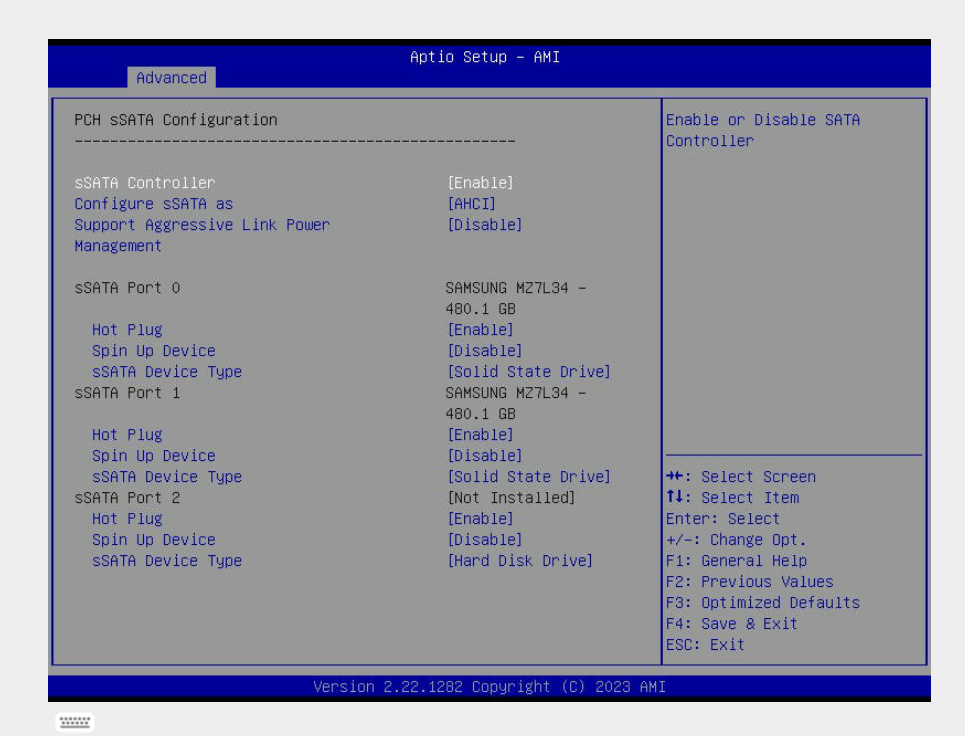The height and width of the screenshot is (736, 965).
Task: Select Support Aggressive Link Power Management label
Action: (x=202, y=235)
